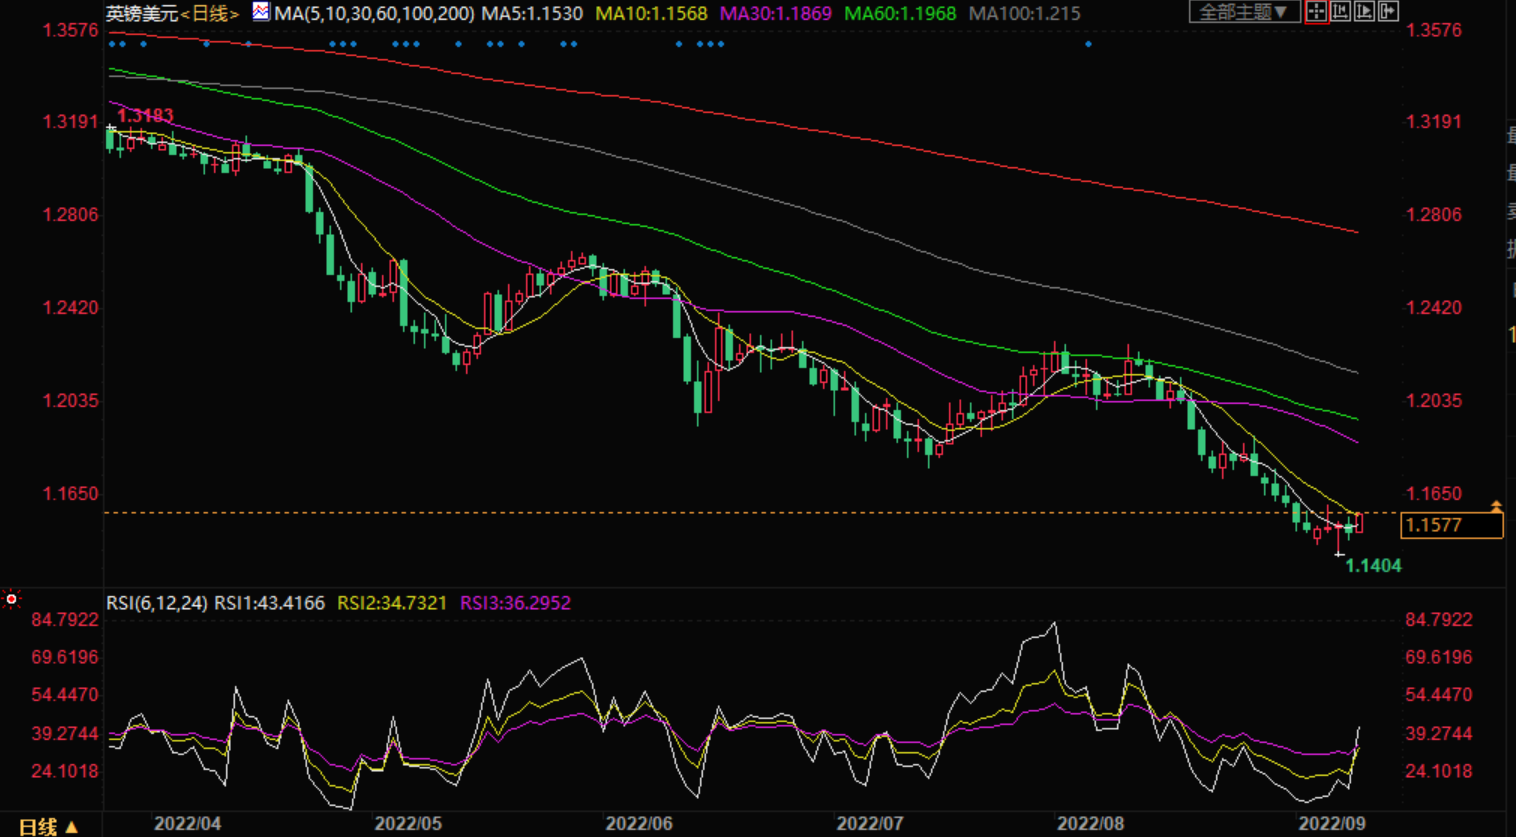Click the small MA indicator chart icon
This screenshot has width=1516, height=837.
(260, 12)
